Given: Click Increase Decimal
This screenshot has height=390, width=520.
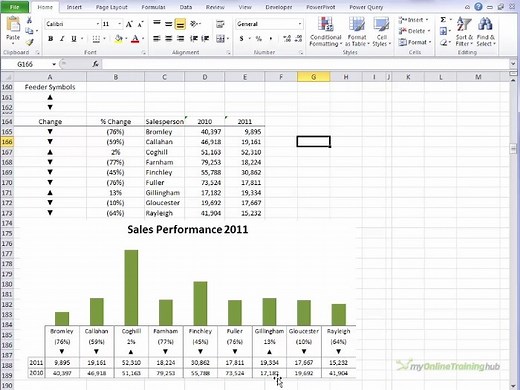Looking at the screenshot, I should (x=287, y=39).
